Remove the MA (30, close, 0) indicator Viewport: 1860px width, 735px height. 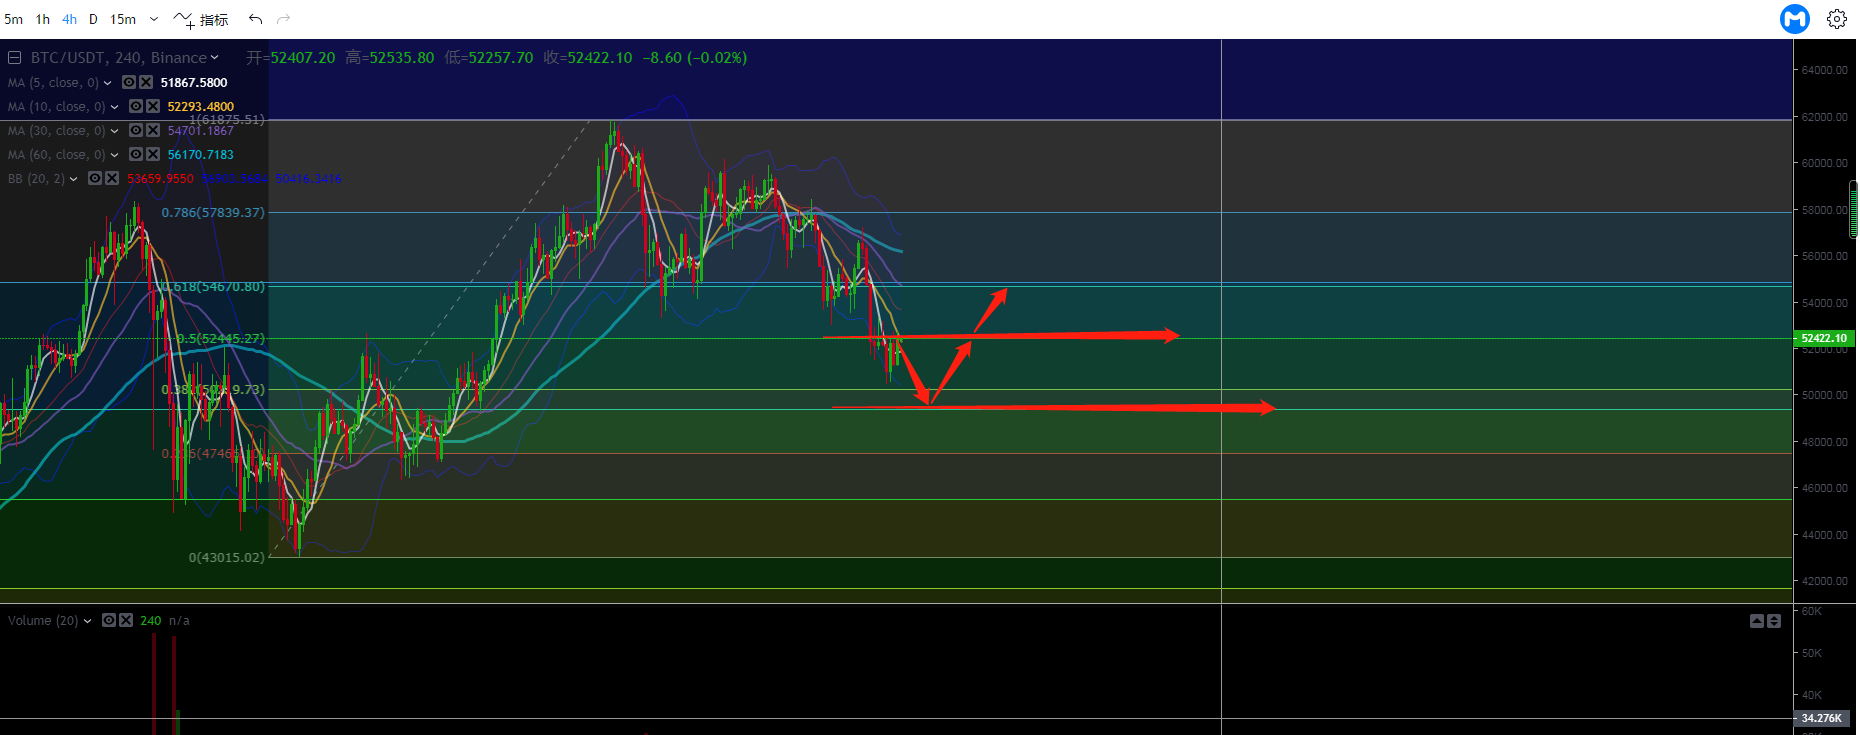[x=153, y=130]
